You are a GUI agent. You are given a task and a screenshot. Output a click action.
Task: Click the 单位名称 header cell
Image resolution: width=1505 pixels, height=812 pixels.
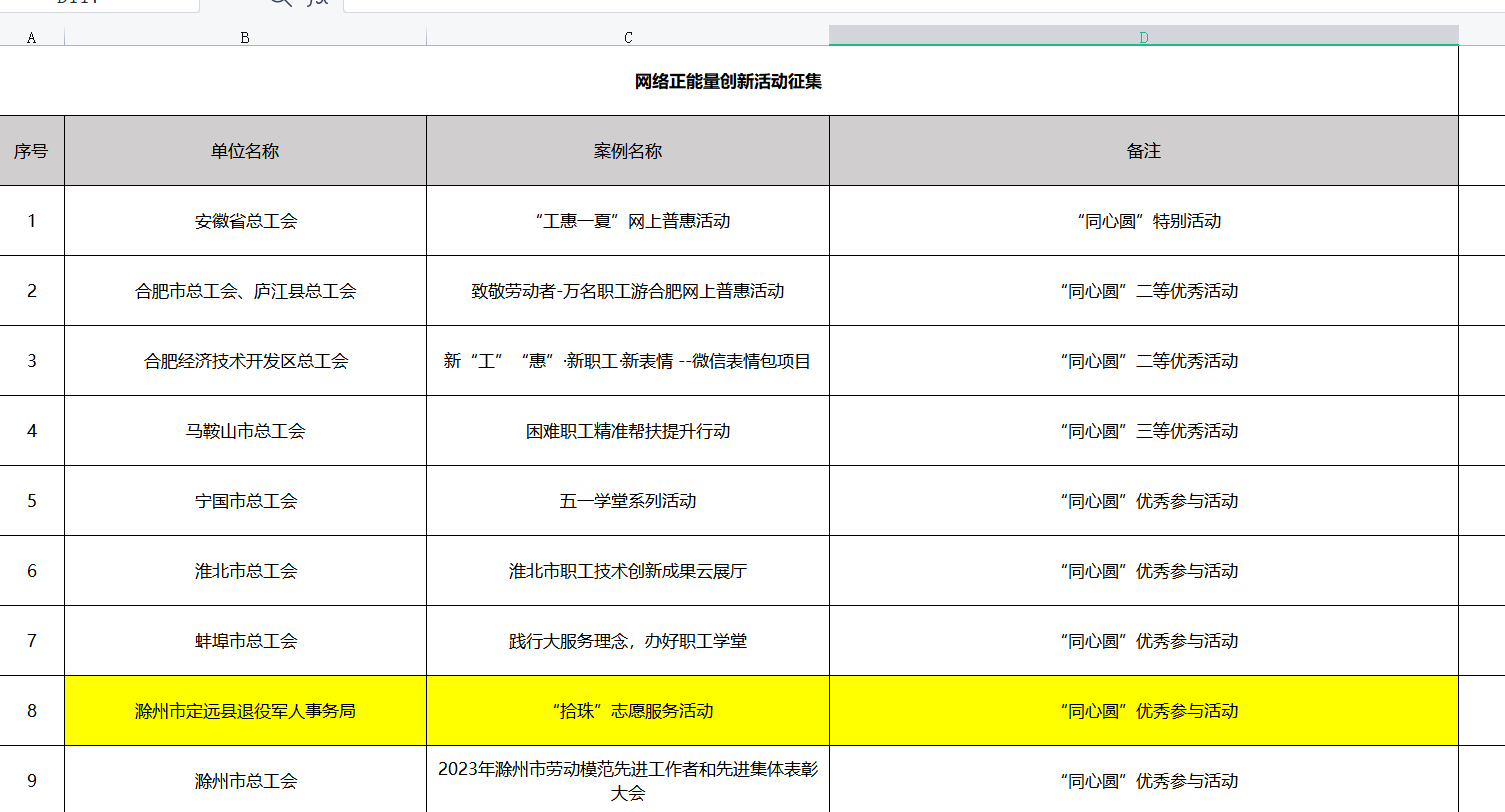point(245,151)
